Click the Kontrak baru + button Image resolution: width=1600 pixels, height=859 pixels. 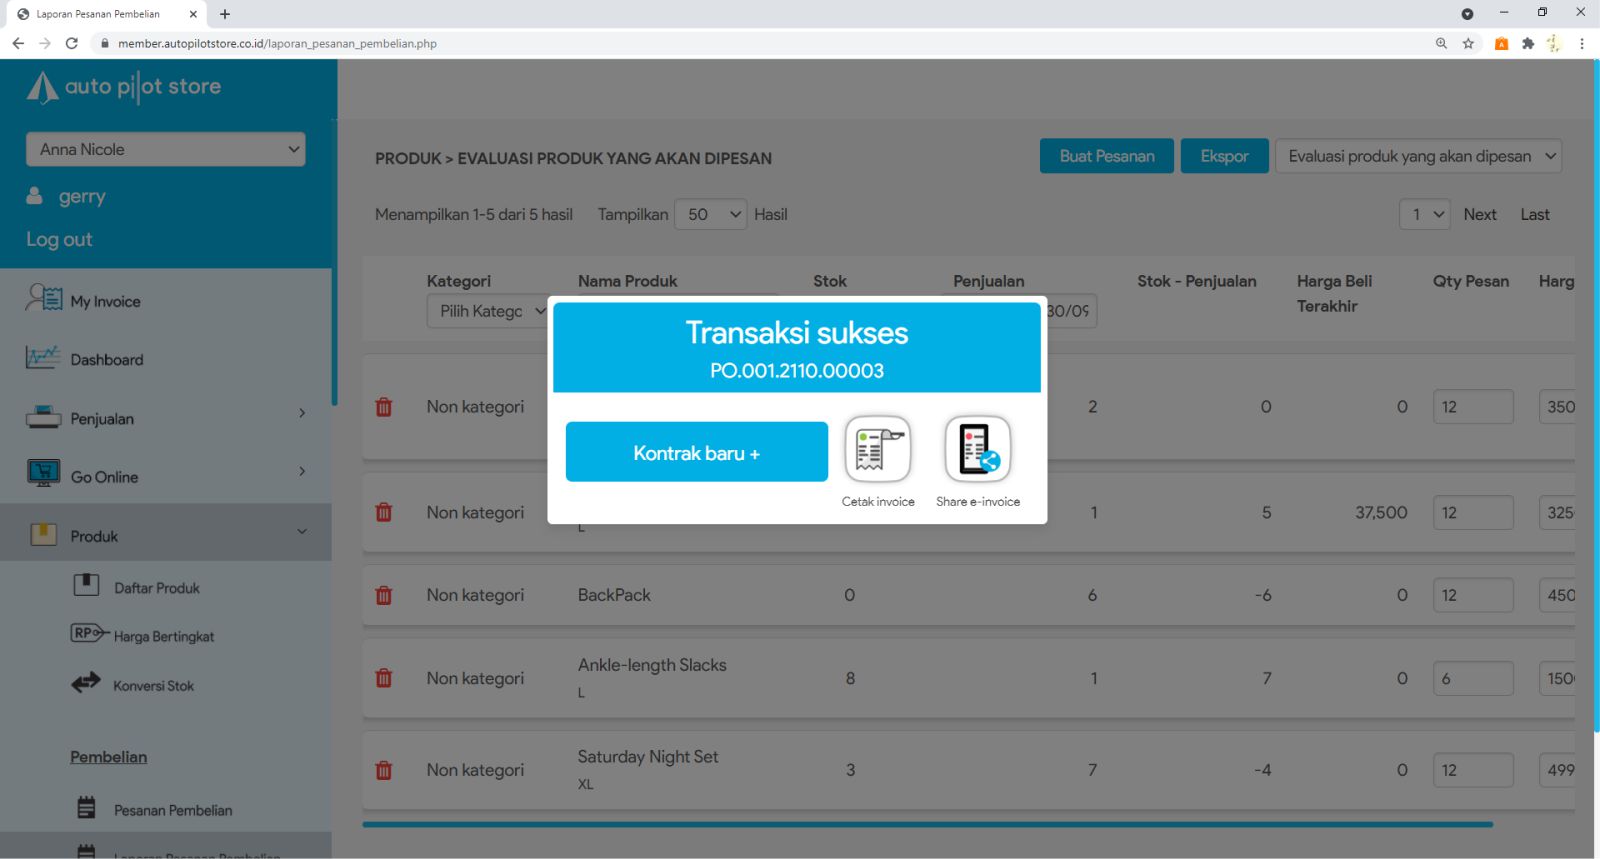tap(696, 452)
